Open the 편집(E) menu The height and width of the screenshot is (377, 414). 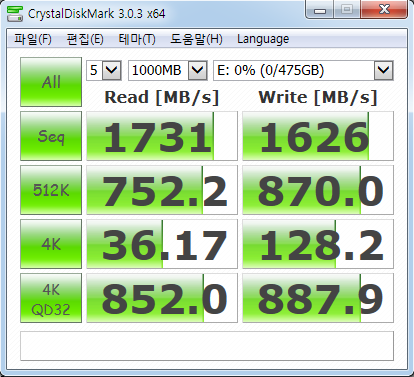85,39
